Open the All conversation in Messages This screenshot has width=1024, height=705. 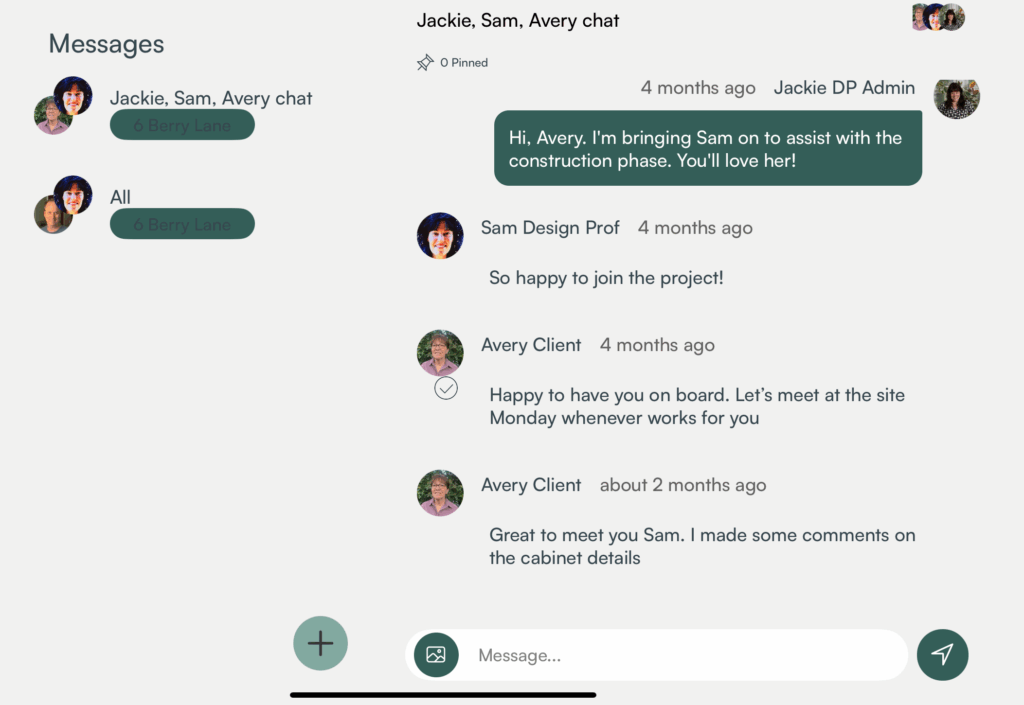coord(121,197)
